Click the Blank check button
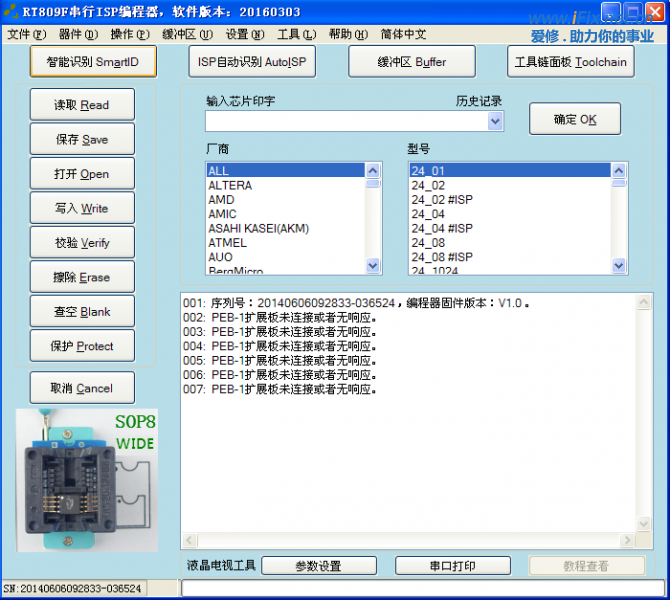The height and width of the screenshot is (600, 670). [82, 312]
